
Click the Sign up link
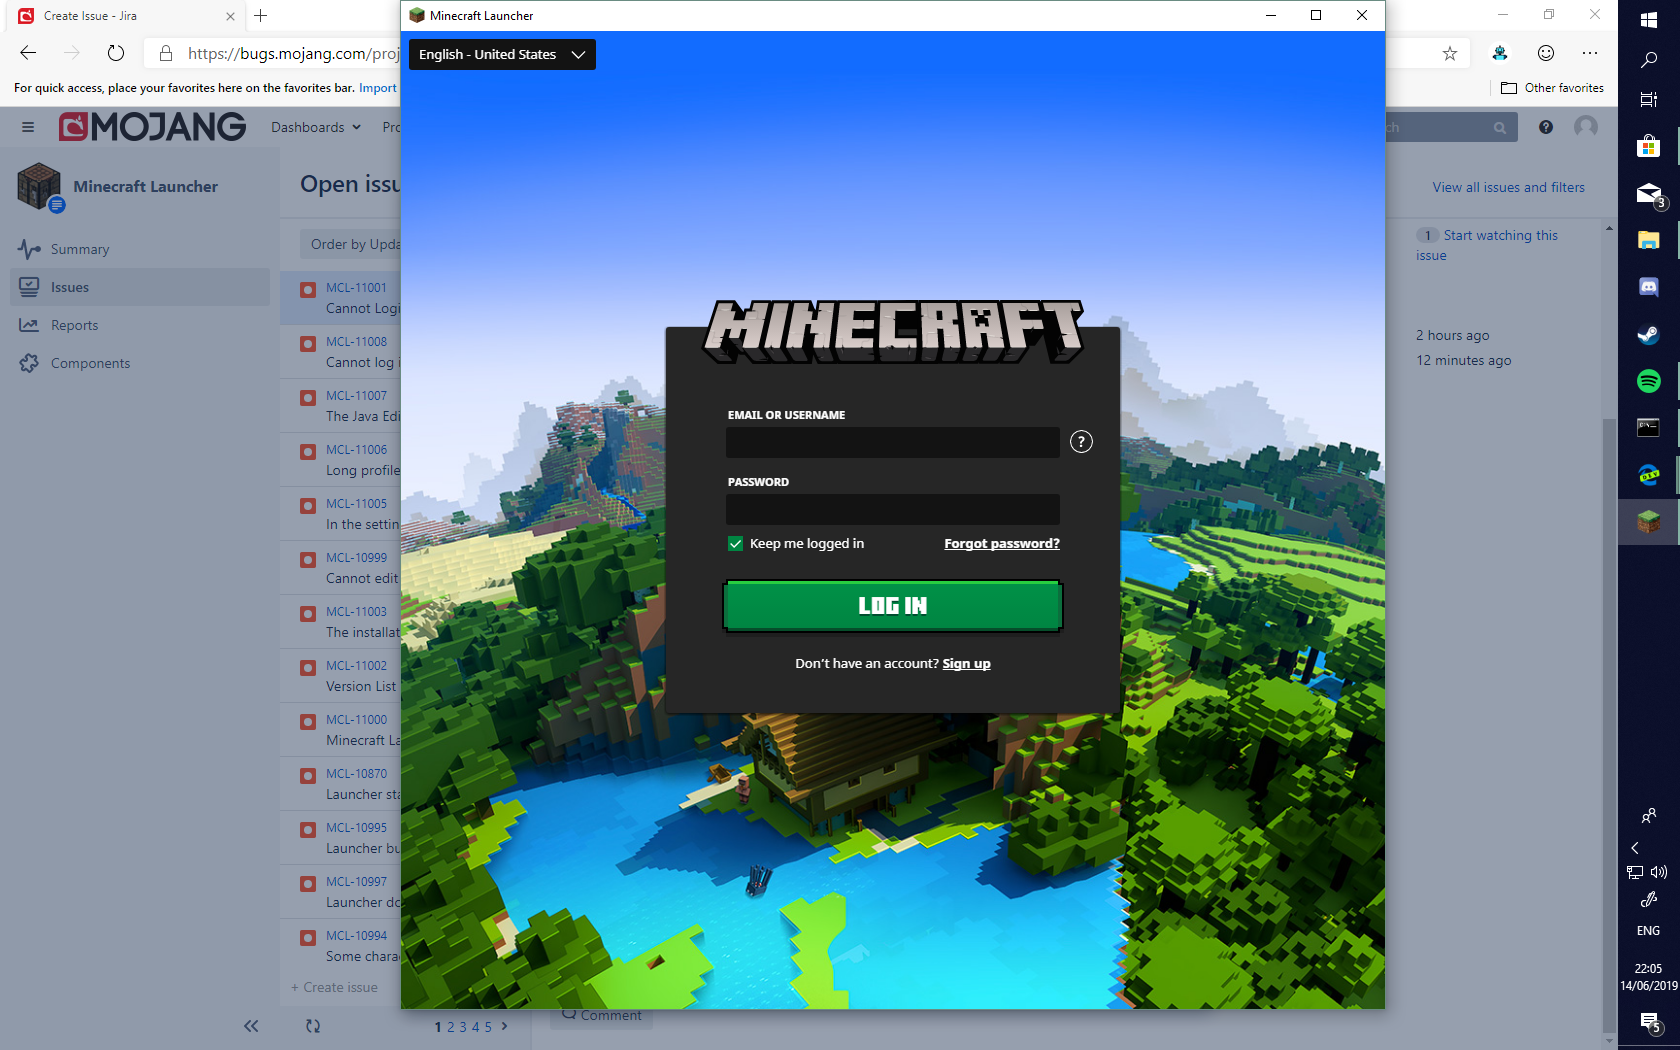click(x=966, y=664)
